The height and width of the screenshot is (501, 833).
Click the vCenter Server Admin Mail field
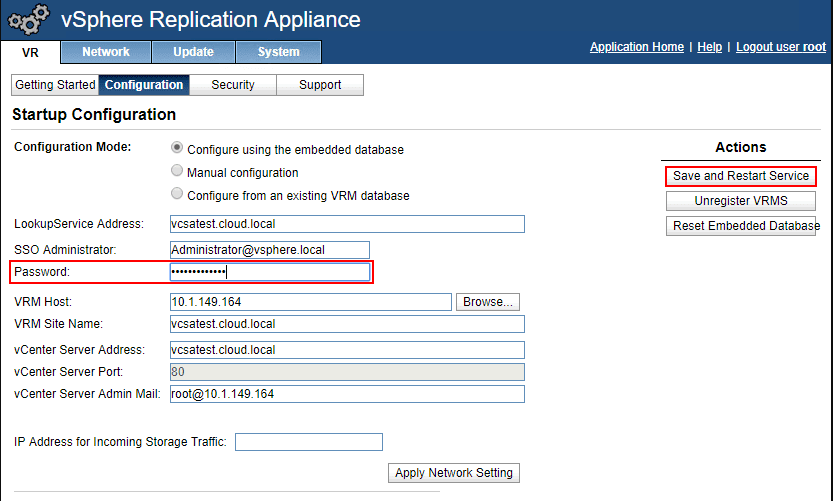click(347, 394)
